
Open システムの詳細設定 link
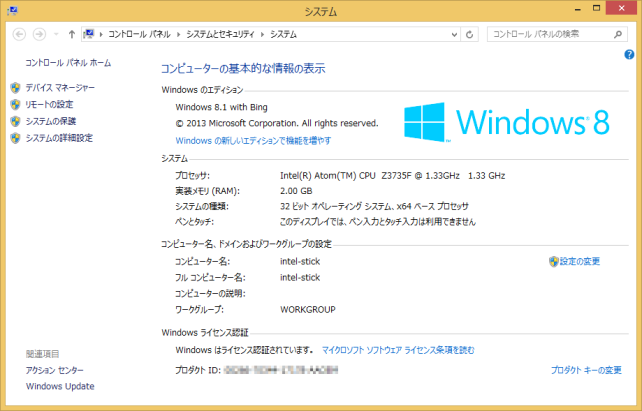(59, 138)
